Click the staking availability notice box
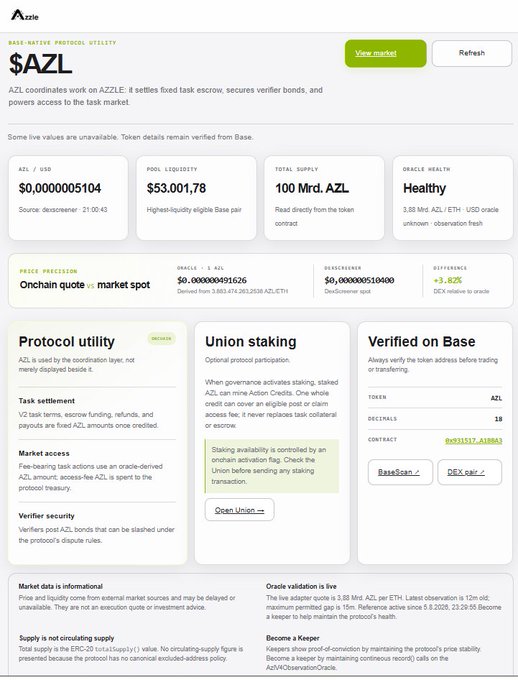Screen dimensions: 518x680 point(272,466)
